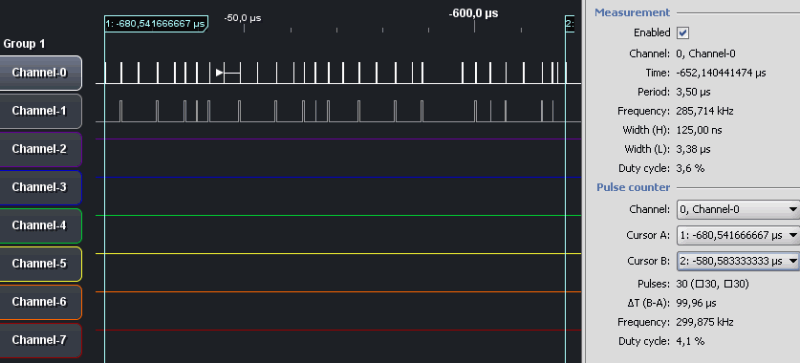Screen dimensions: 800x363
Task: Uncheck the Measurement Enabled checkbox
Action: click(x=683, y=33)
